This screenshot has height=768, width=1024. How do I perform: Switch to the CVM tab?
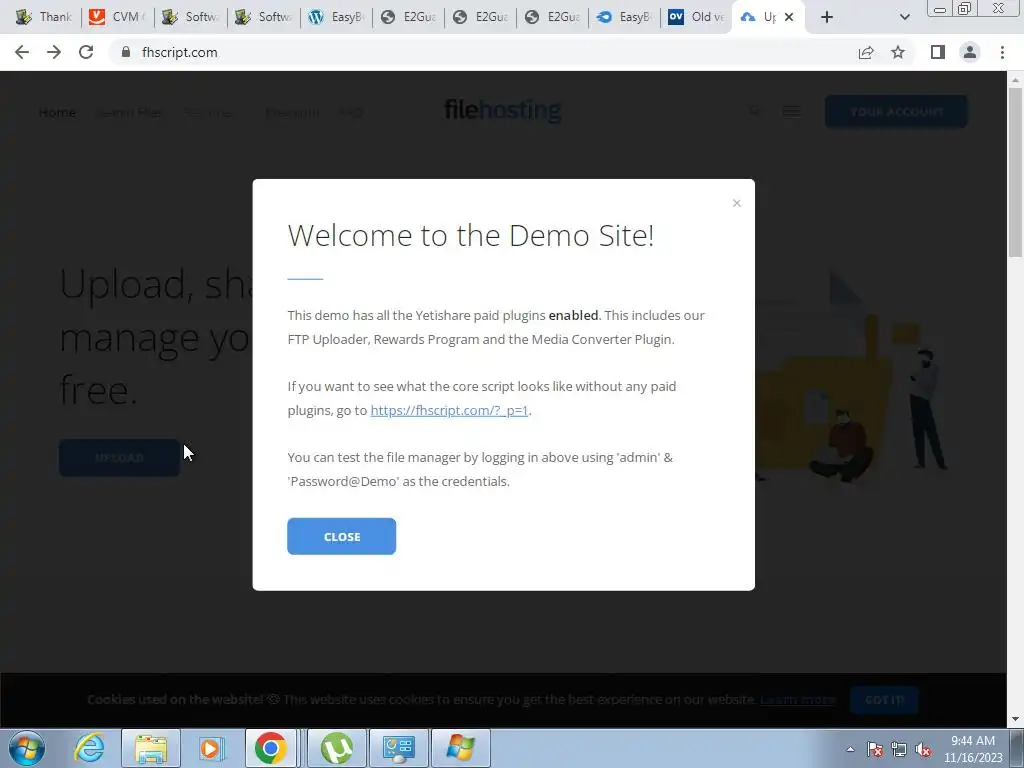pyautogui.click(x=118, y=17)
